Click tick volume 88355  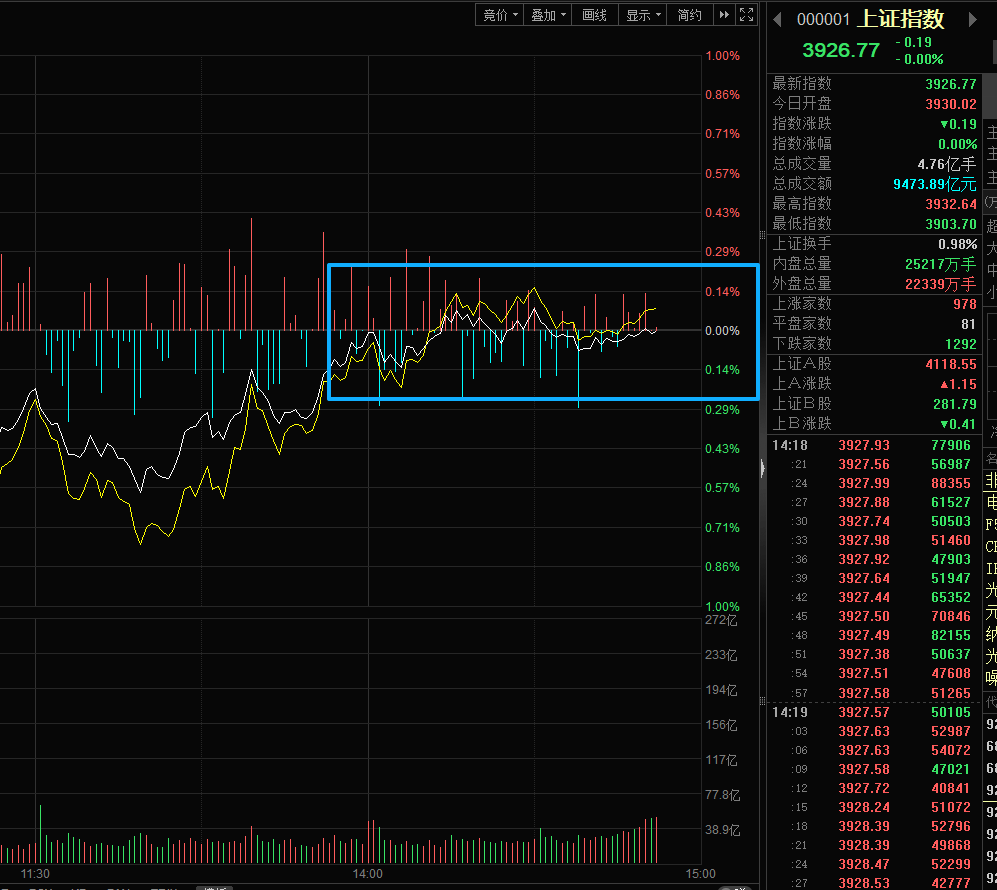coord(951,484)
